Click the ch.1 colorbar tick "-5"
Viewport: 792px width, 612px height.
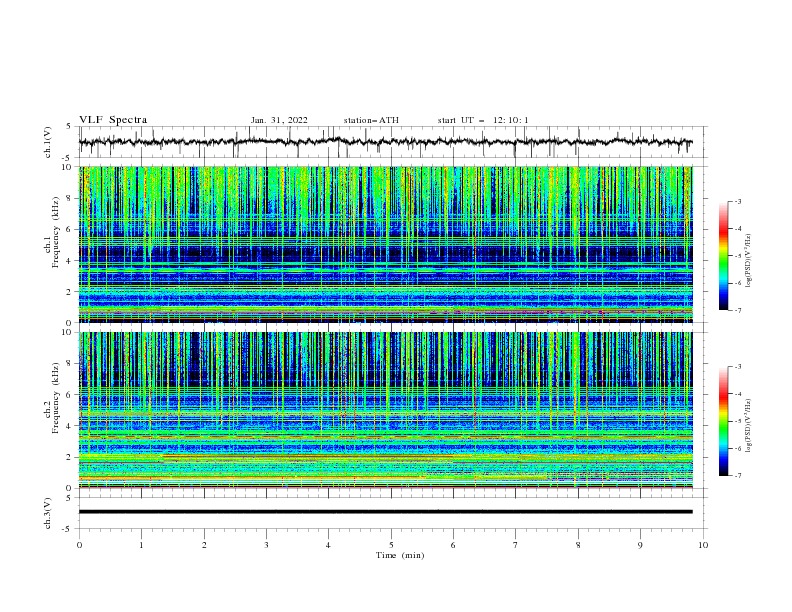[x=737, y=256]
